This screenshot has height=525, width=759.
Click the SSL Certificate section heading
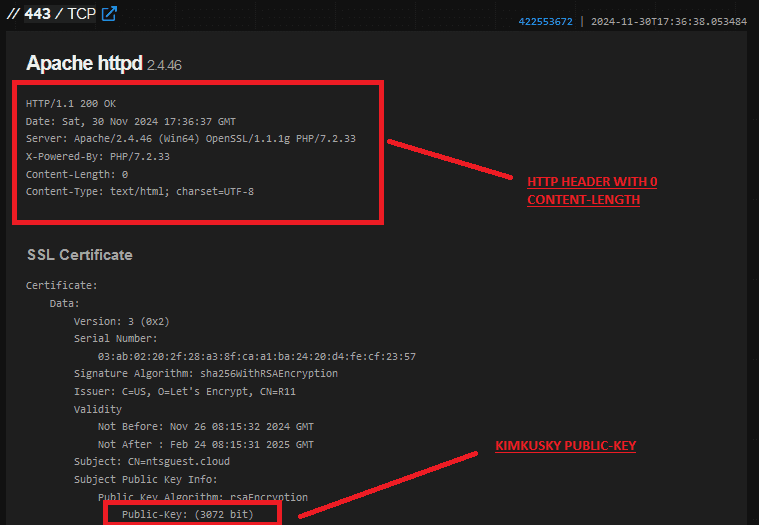80,255
